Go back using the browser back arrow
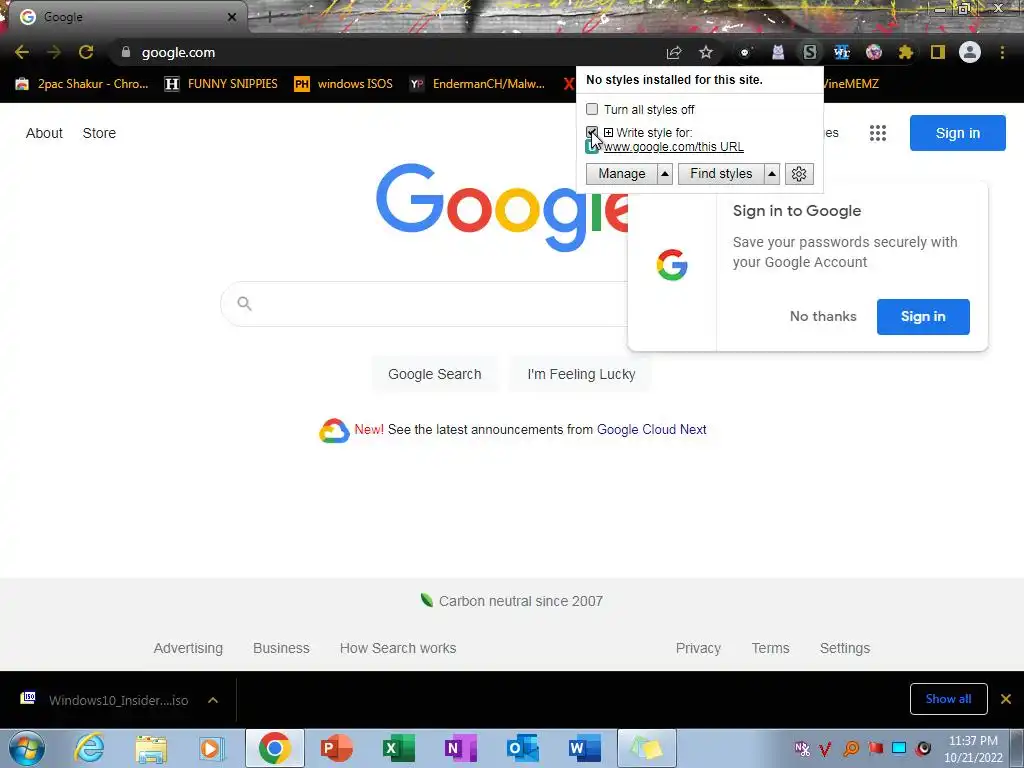This screenshot has height=768, width=1024. pos(22,52)
